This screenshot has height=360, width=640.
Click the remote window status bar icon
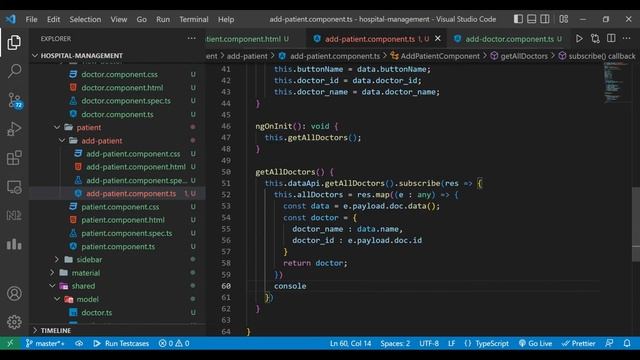(x=10, y=343)
